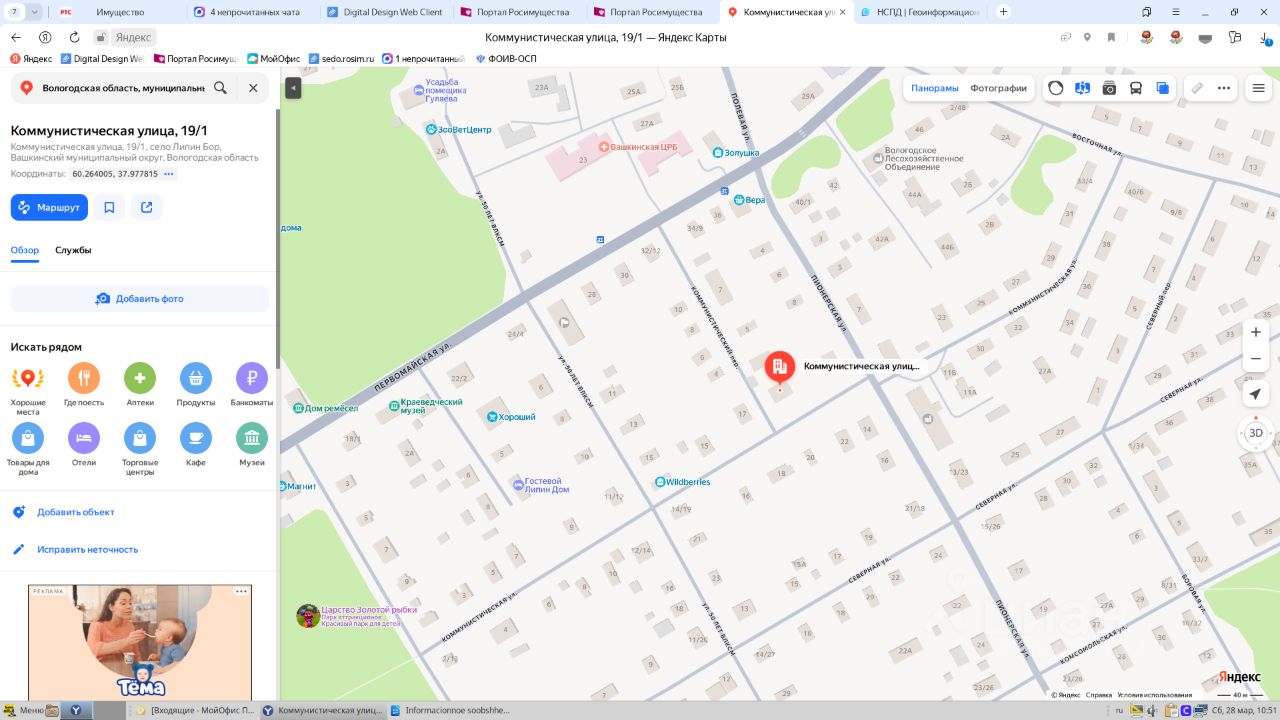Open the map layers selector
Screen dimensions: 1280x720
point(1162,88)
